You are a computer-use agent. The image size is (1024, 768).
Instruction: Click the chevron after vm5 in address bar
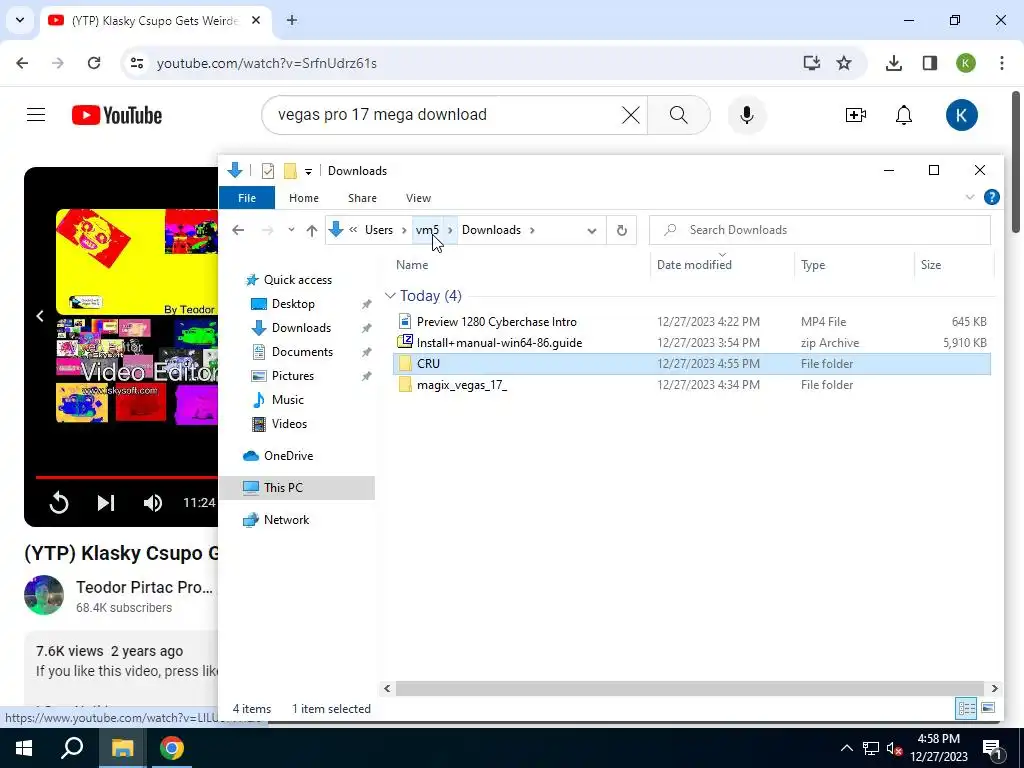tap(450, 230)
